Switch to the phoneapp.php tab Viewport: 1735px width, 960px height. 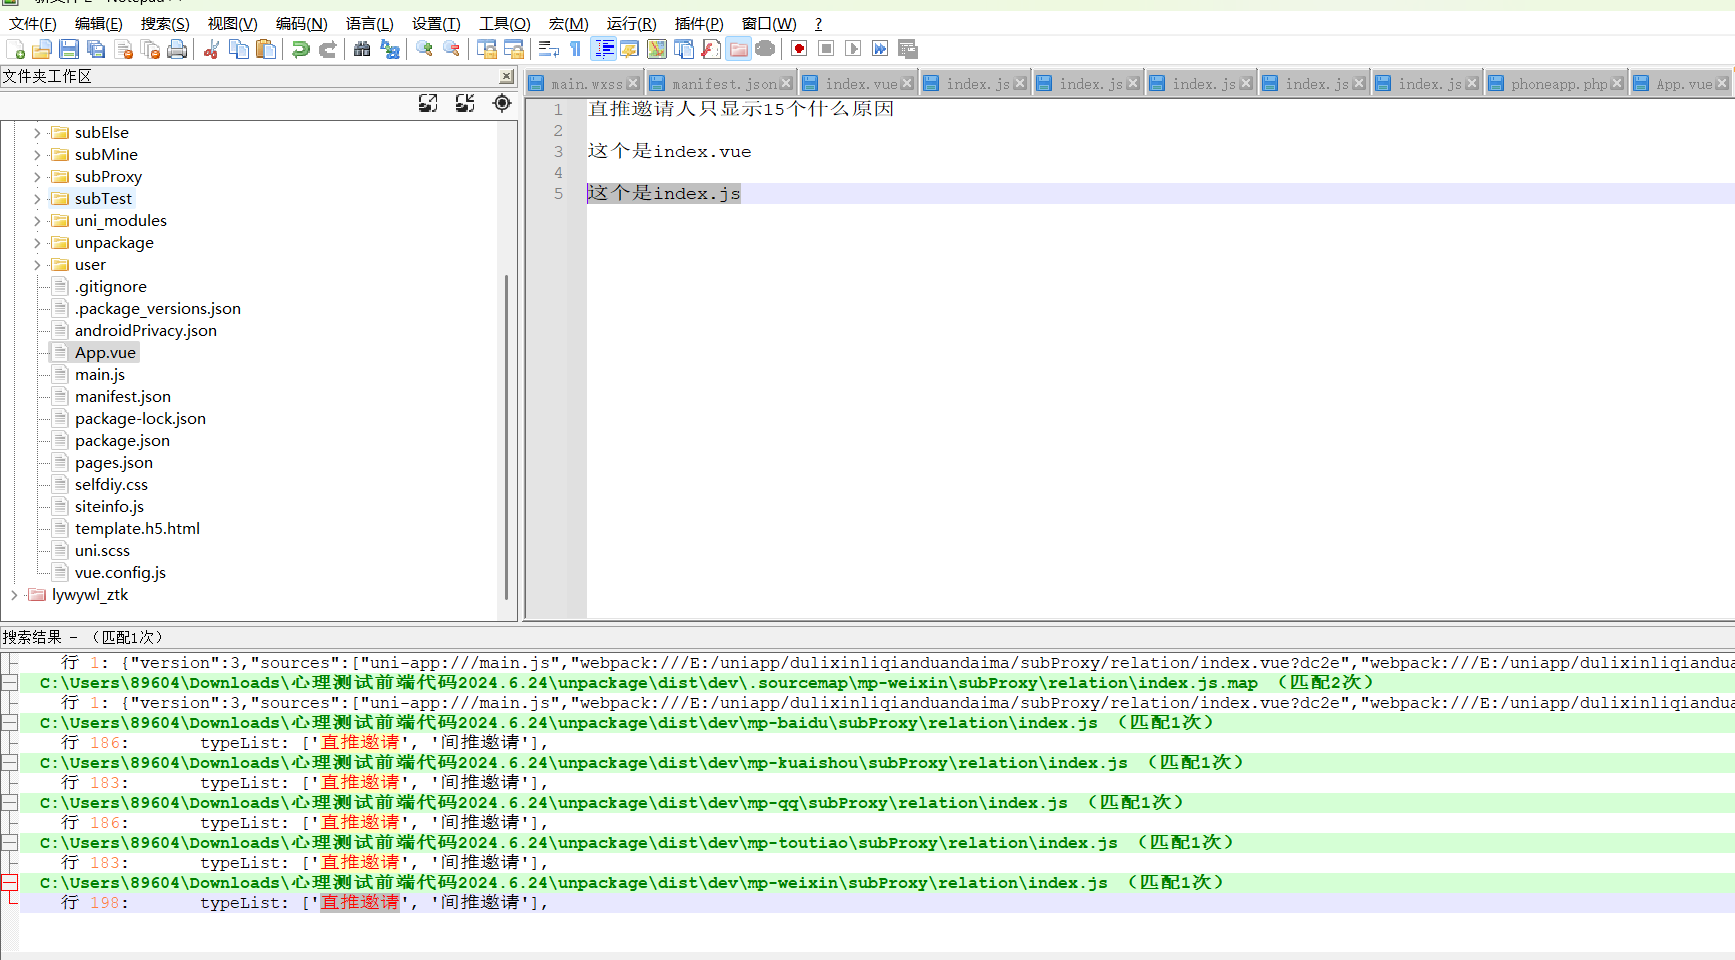[1559, 84]
